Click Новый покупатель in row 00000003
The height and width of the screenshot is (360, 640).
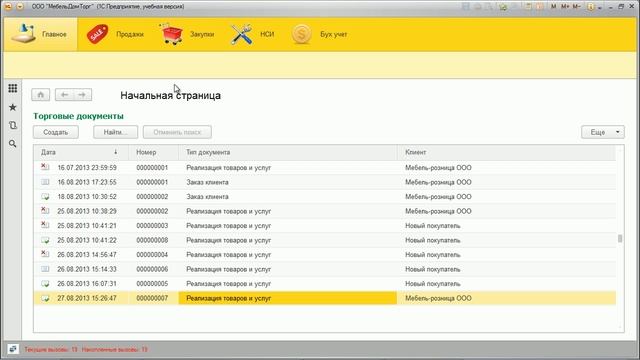[x=433, y=226]
